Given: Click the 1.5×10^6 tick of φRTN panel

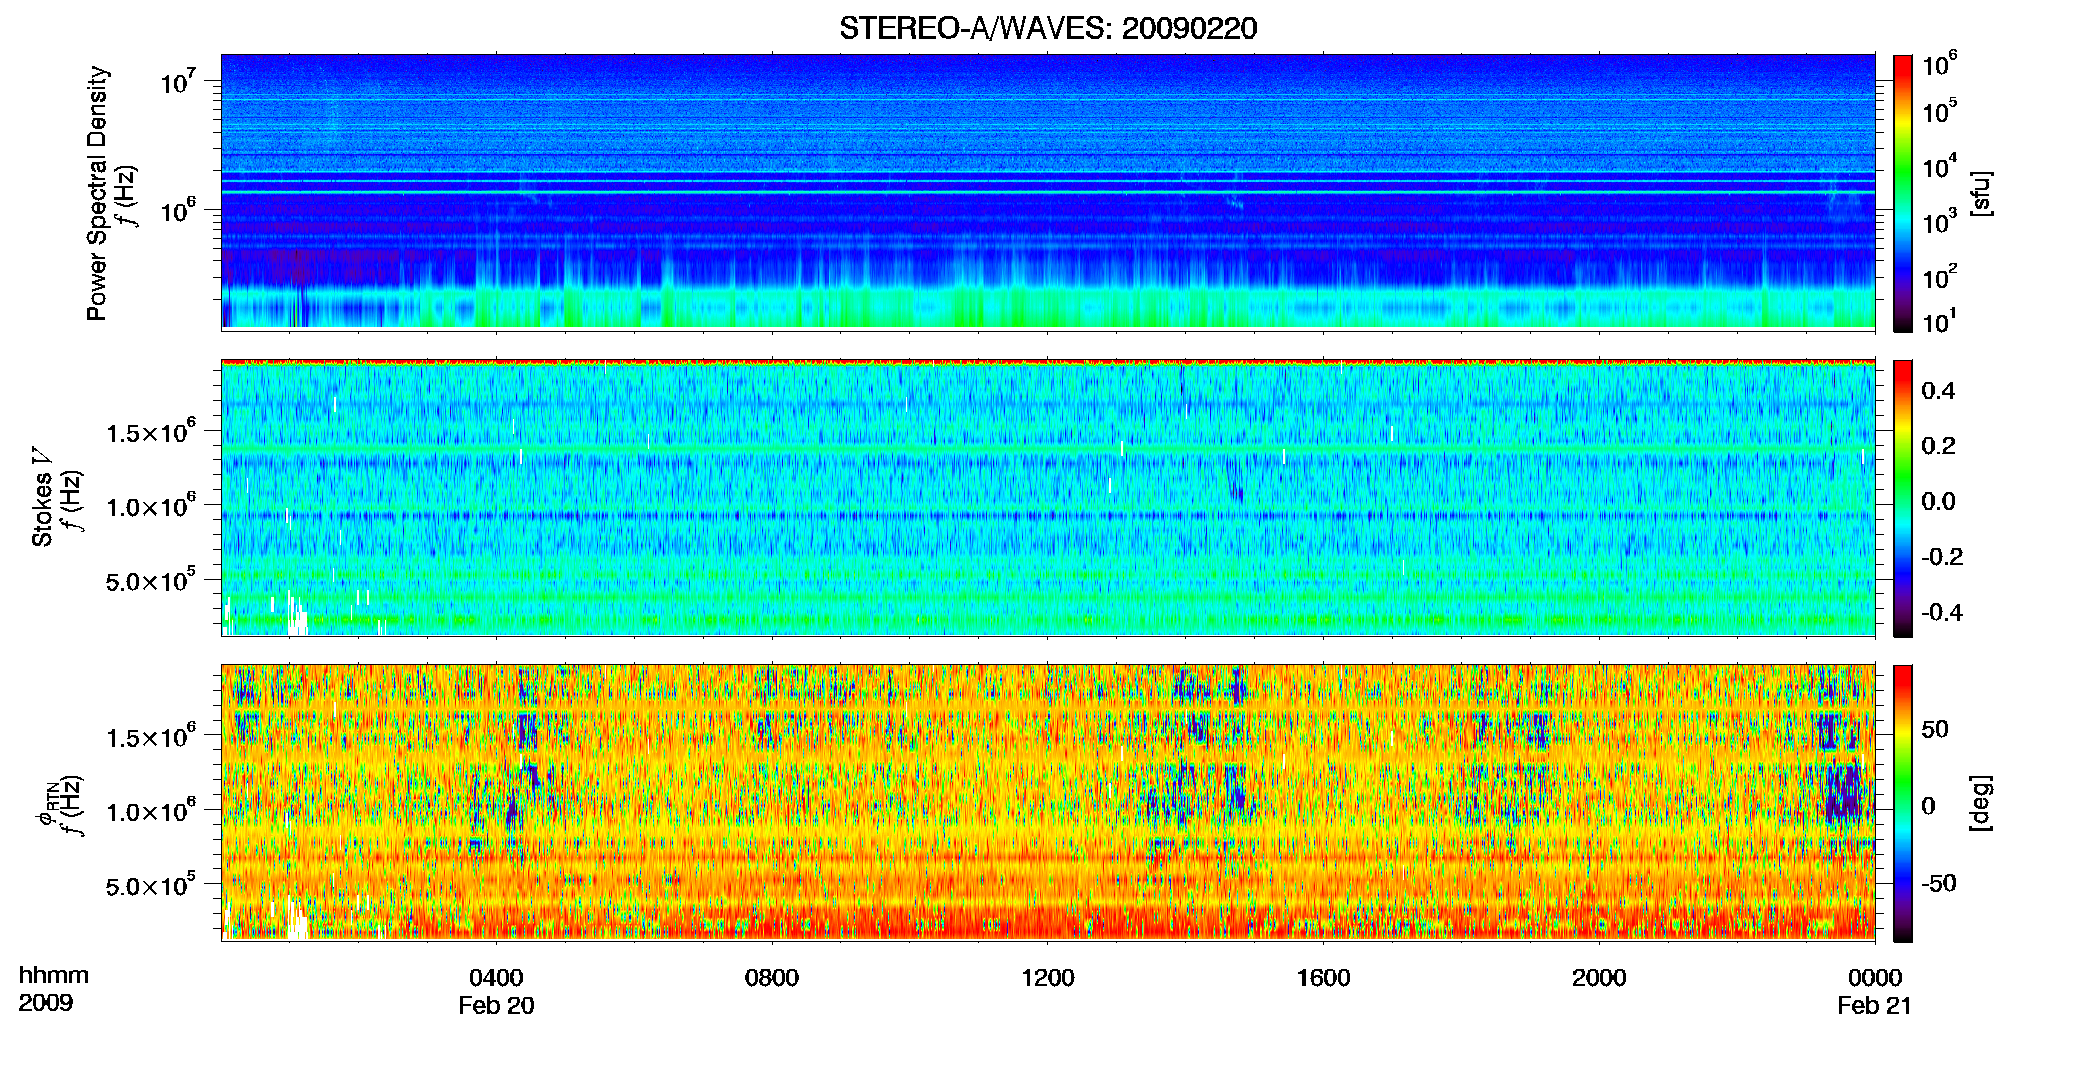Looking at the screenshot, I should (151, 737).
